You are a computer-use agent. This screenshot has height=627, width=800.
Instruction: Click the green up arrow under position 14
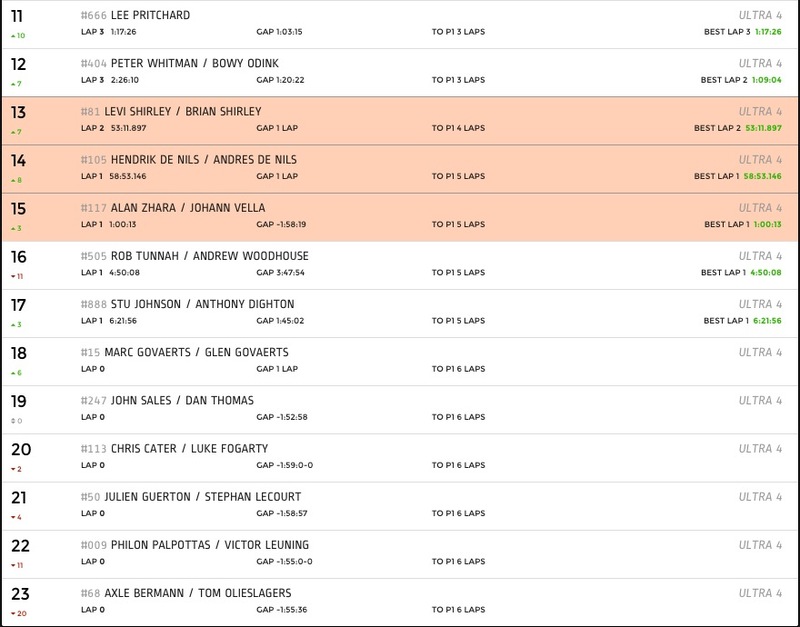[13, 180]
